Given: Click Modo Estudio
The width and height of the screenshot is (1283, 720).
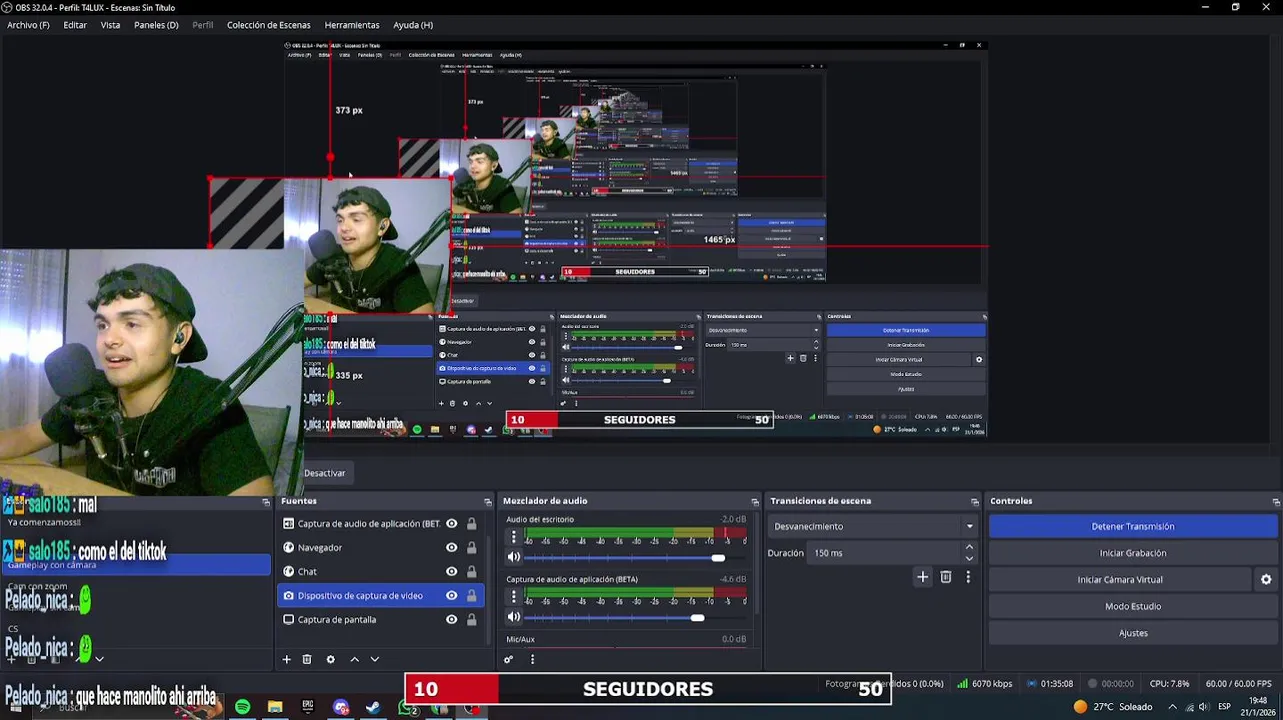Looking at the screenshot, I should [1133, 606].
